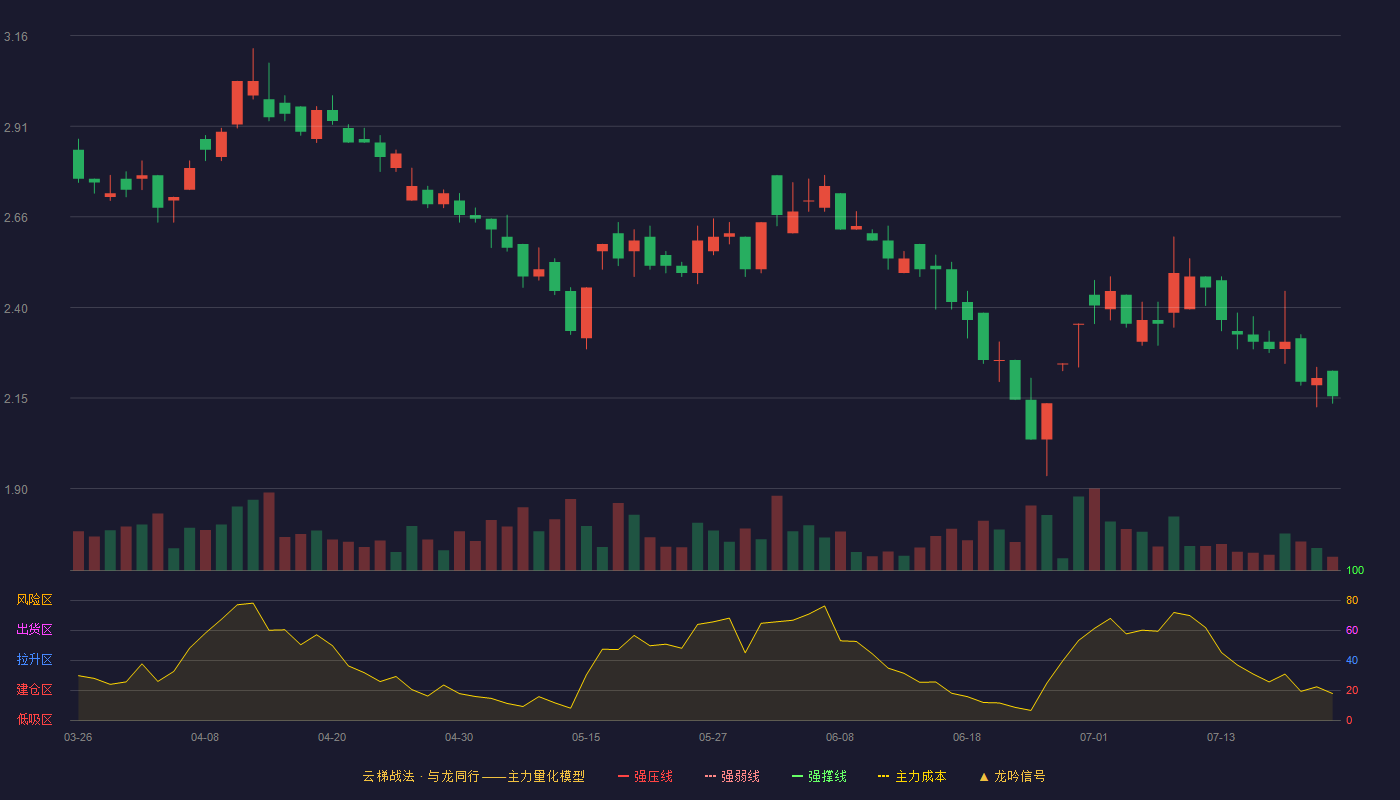Toggle the 强压线 legend series
1400x800 pixels.
645,776
